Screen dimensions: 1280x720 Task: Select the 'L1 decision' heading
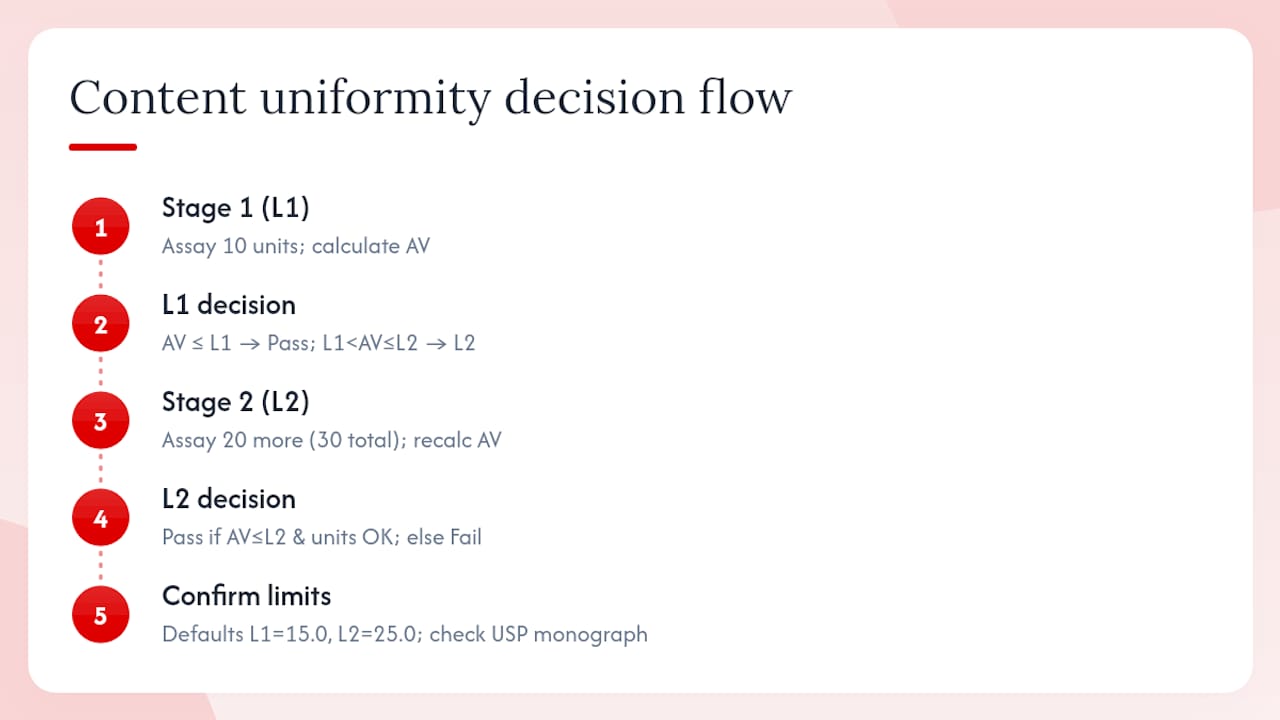click(x=229, y=305)
